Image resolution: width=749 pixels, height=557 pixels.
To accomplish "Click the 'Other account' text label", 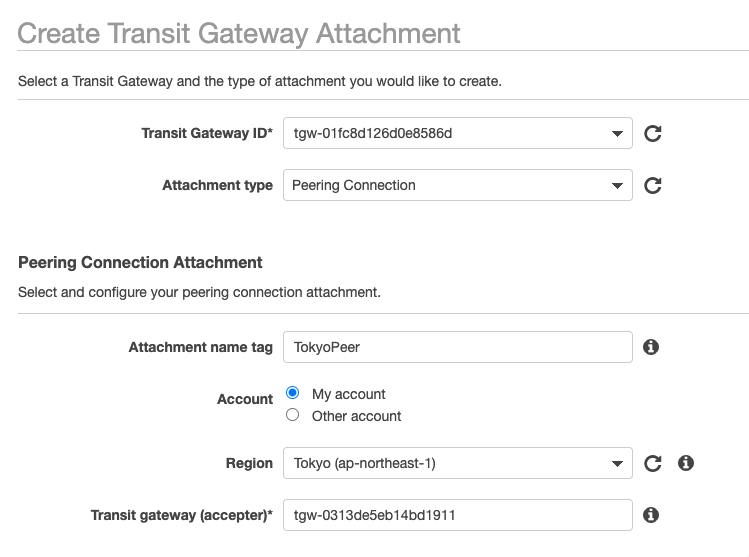I will pyautogui.click(x=356, y=416).
